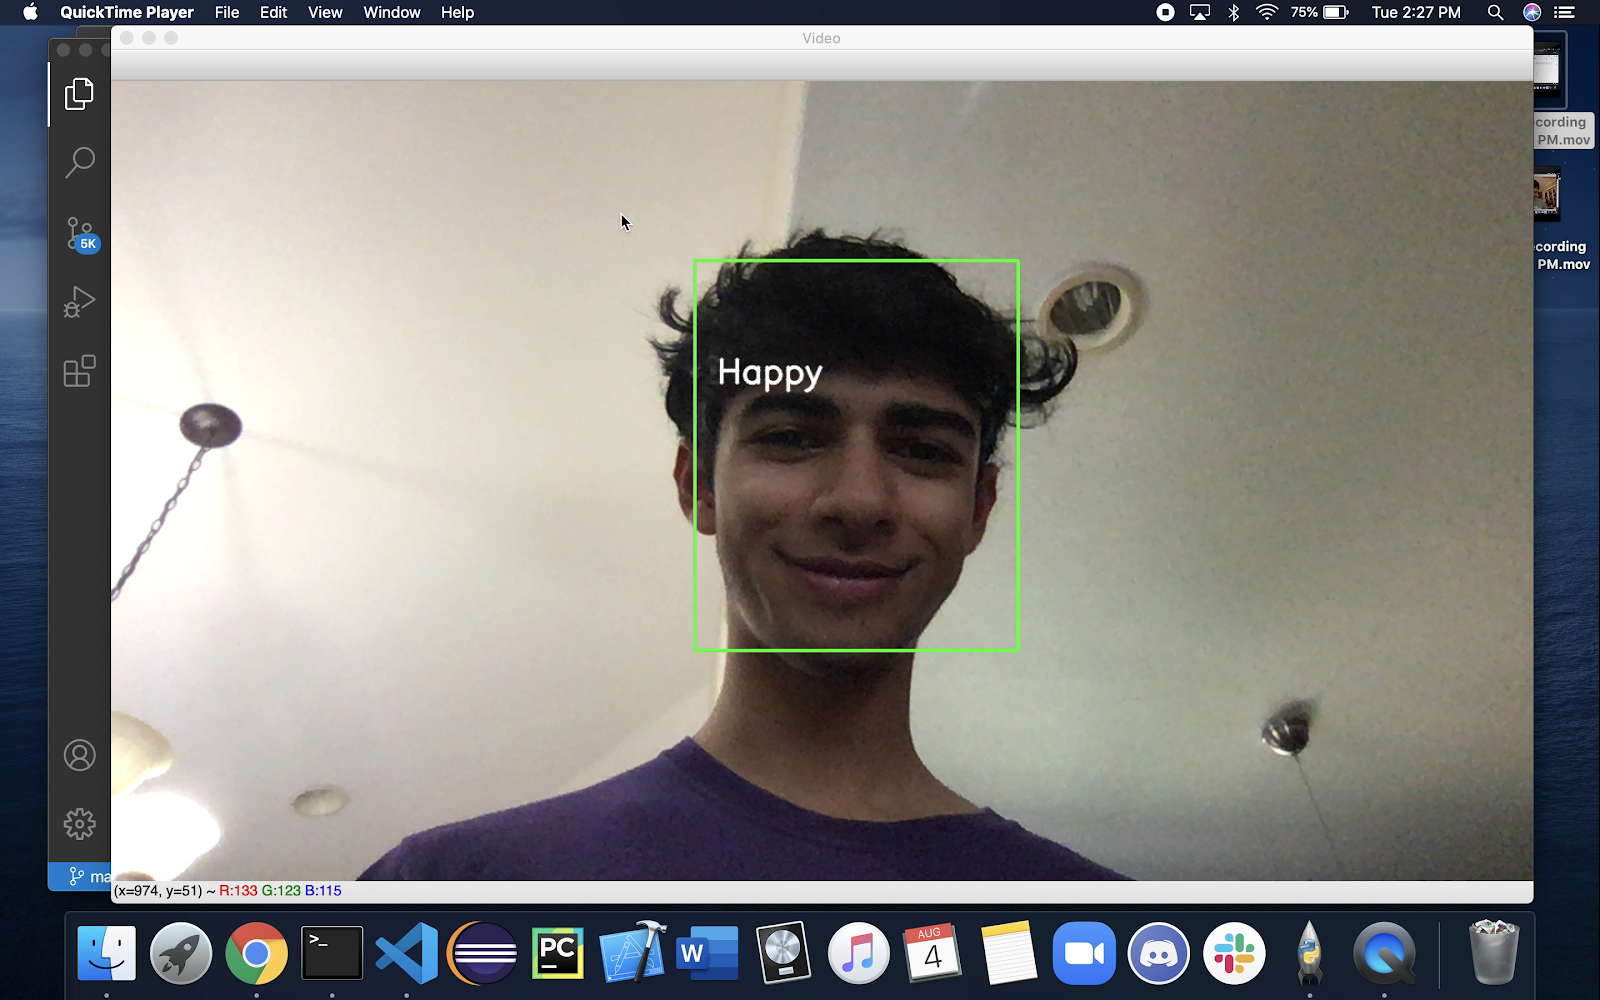Open the Manage gear in VS Code

pyautogui.click(x=79, y=824)
